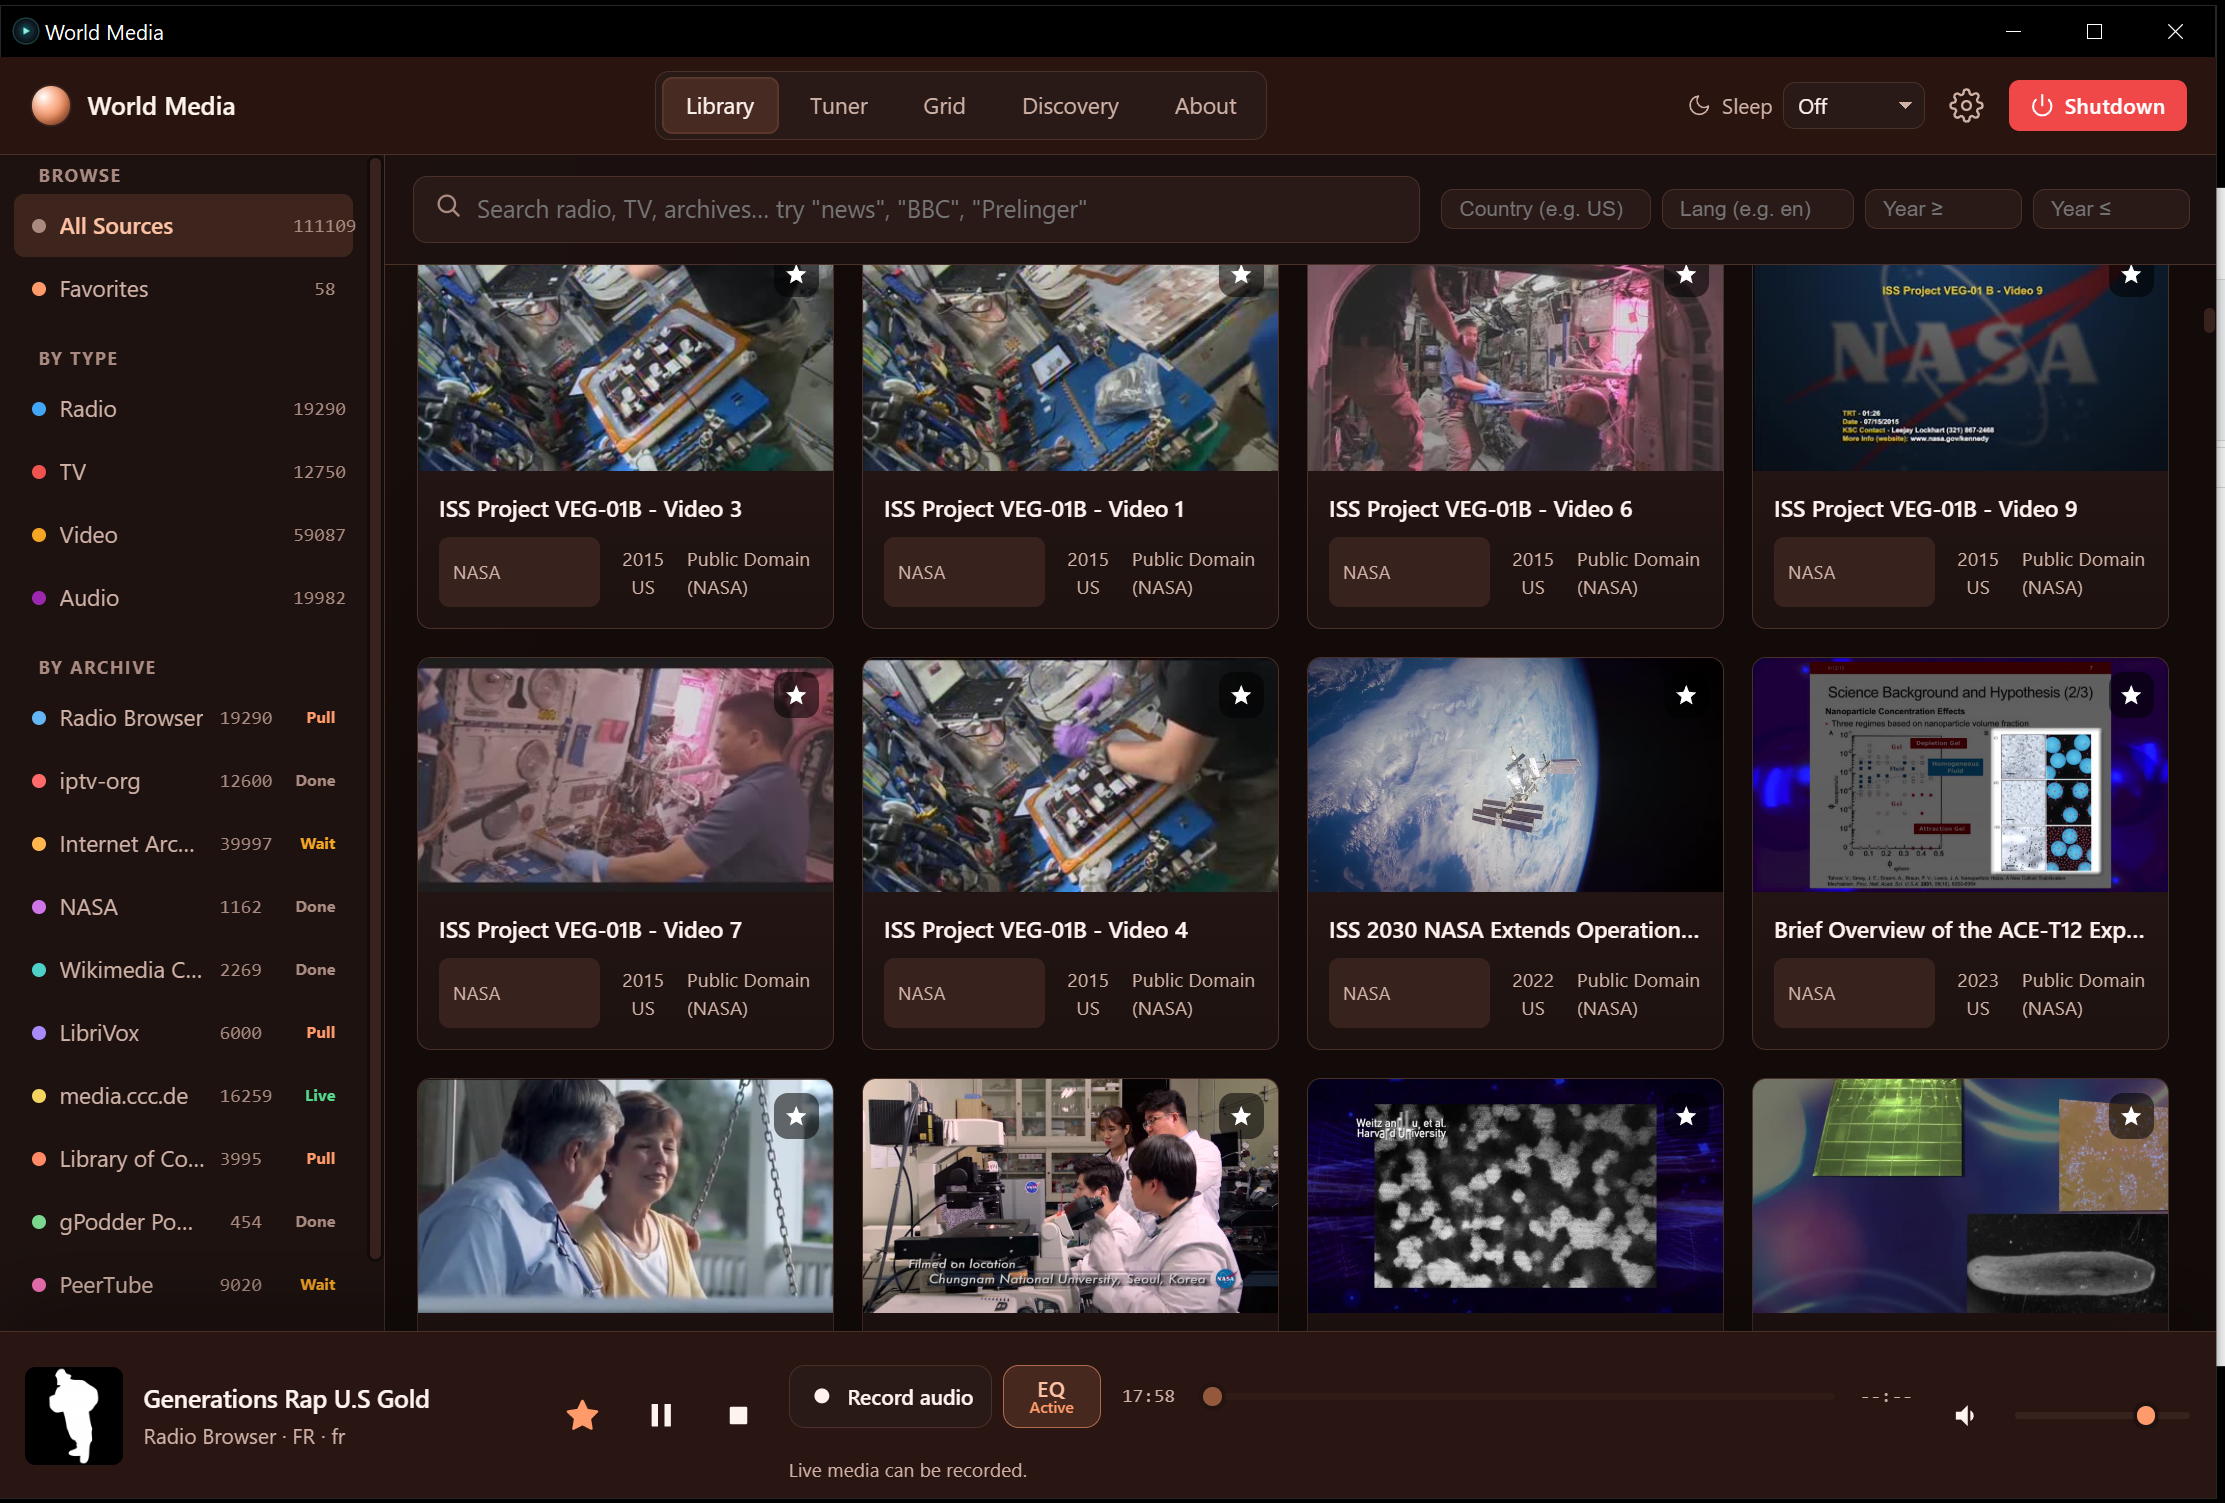Click the moon Sleep icon
The width and height of the screenshot is (2225, 1503).
click(x=1698, y=106)
